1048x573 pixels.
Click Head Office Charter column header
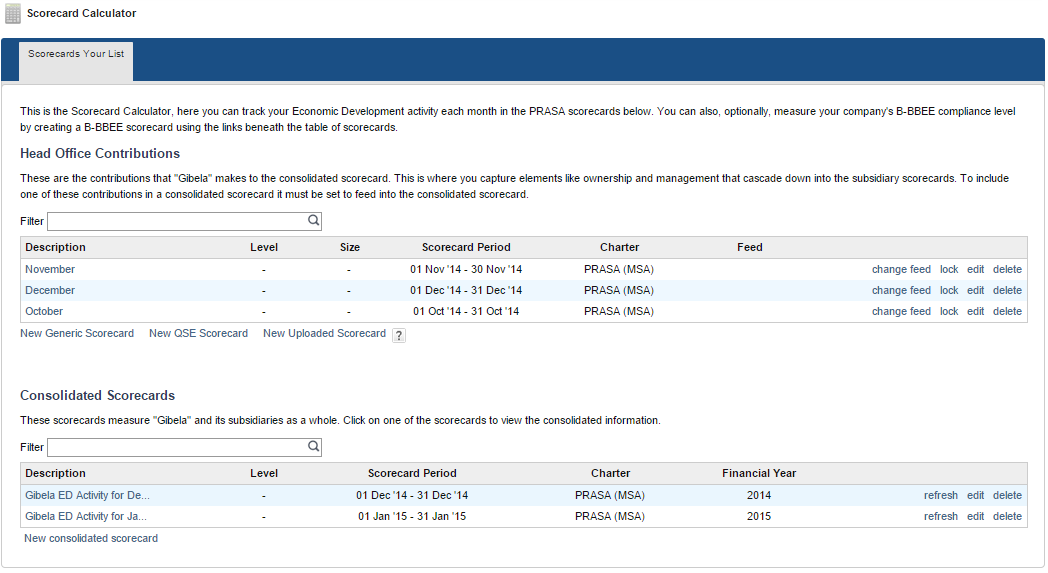620,247
